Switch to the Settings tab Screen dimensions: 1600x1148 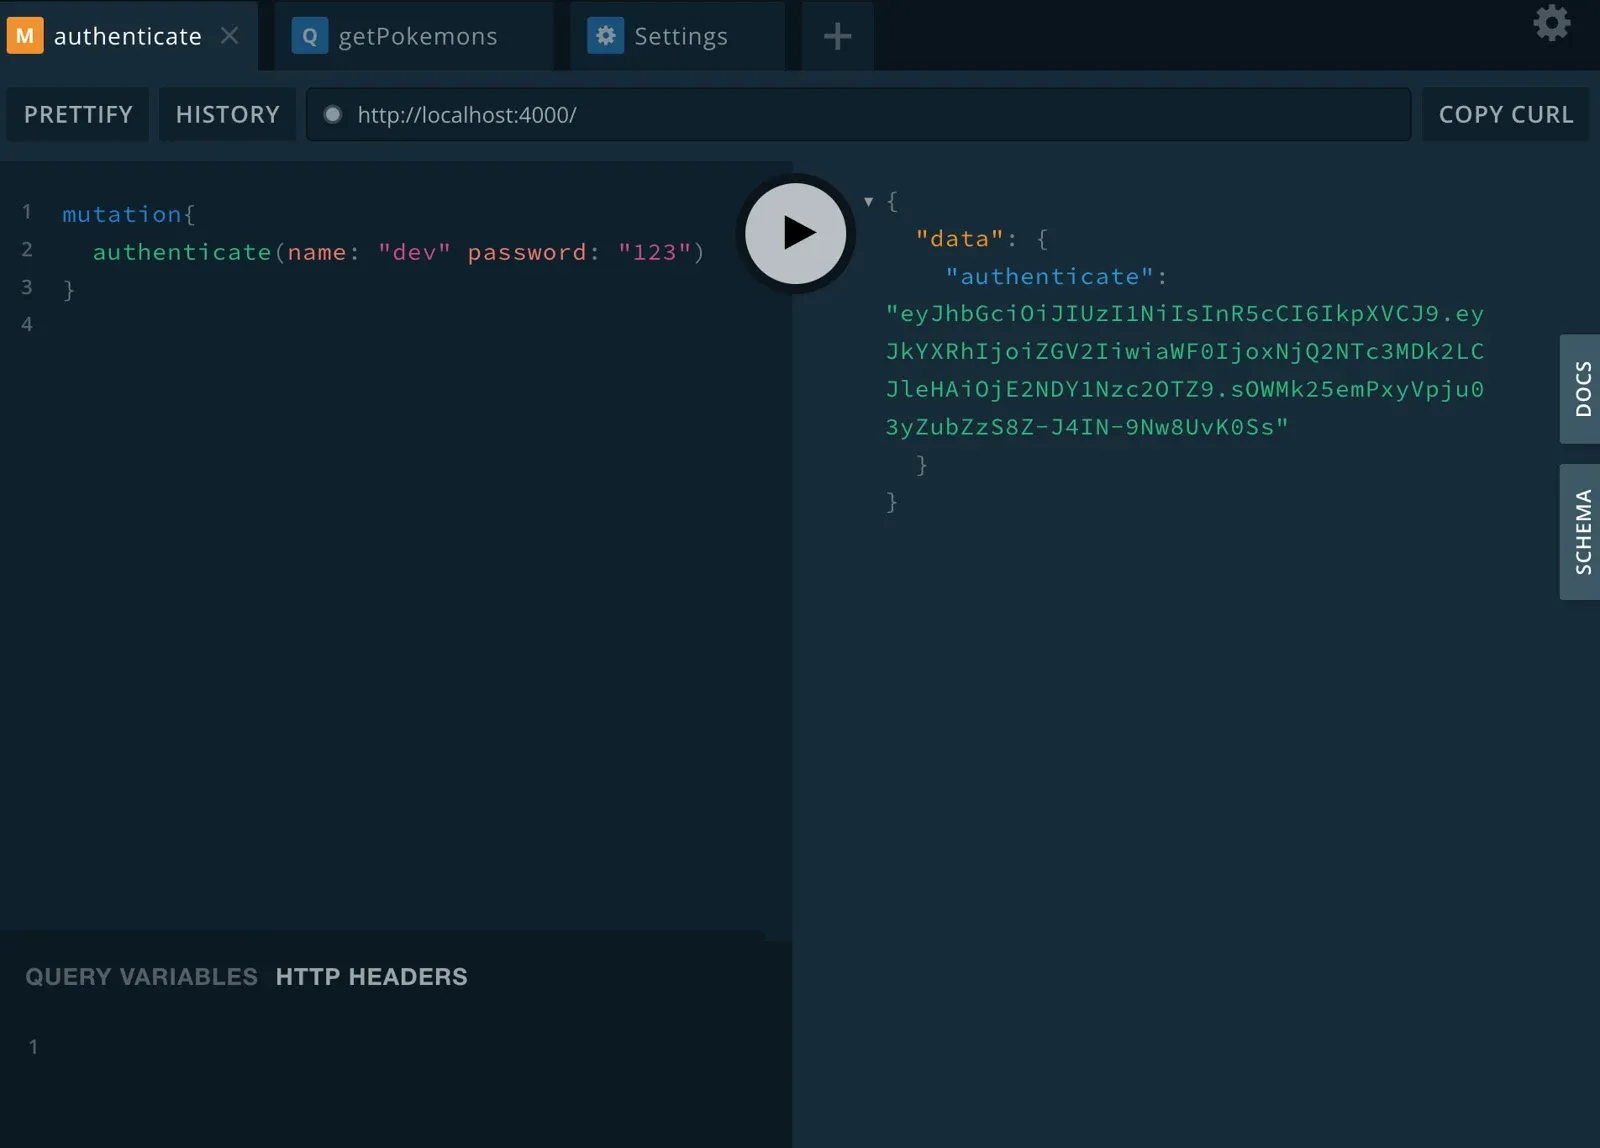(678, 36)
